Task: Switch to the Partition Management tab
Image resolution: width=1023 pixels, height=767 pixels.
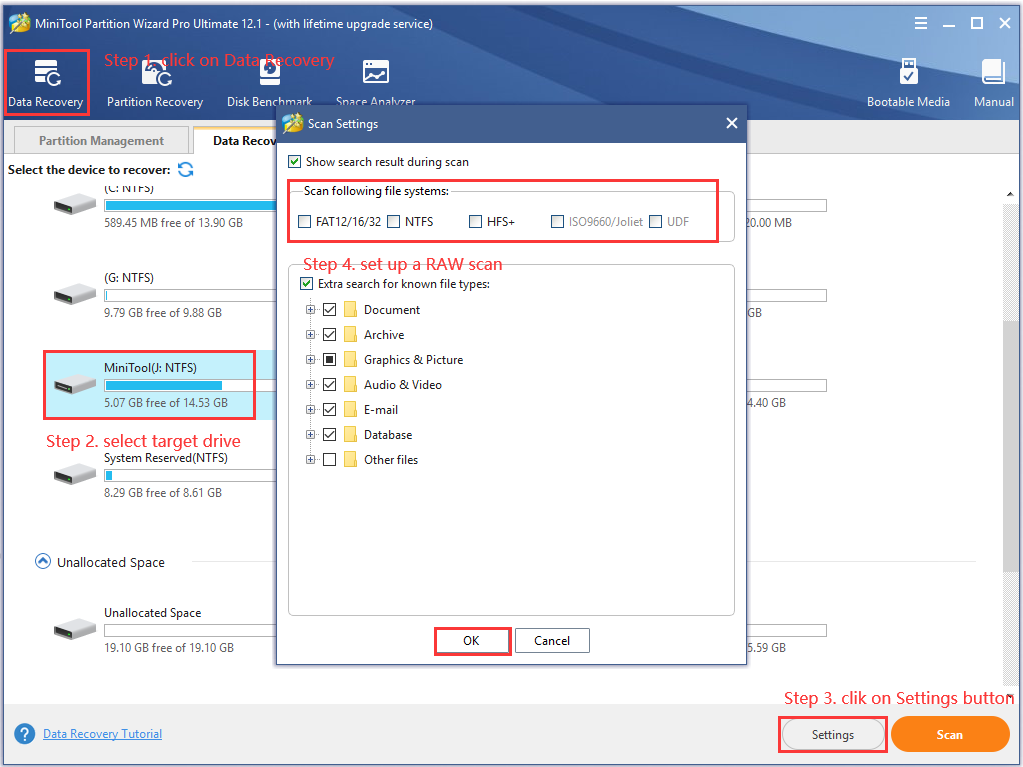Action: pos(101,141)
